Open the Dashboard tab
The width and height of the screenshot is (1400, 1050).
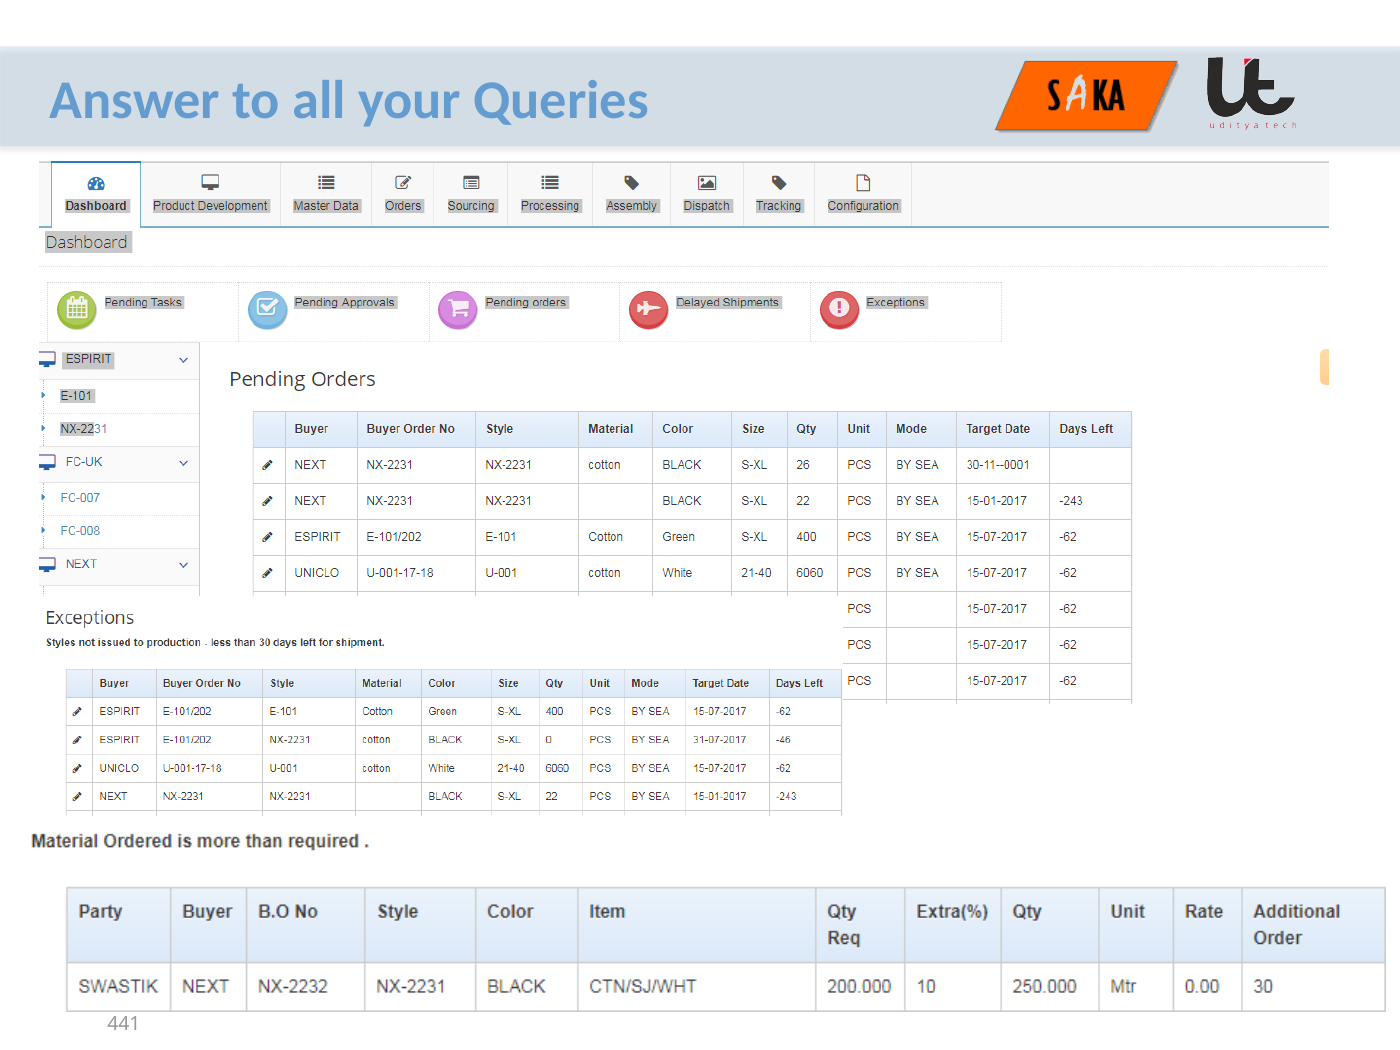coord(96,194)
